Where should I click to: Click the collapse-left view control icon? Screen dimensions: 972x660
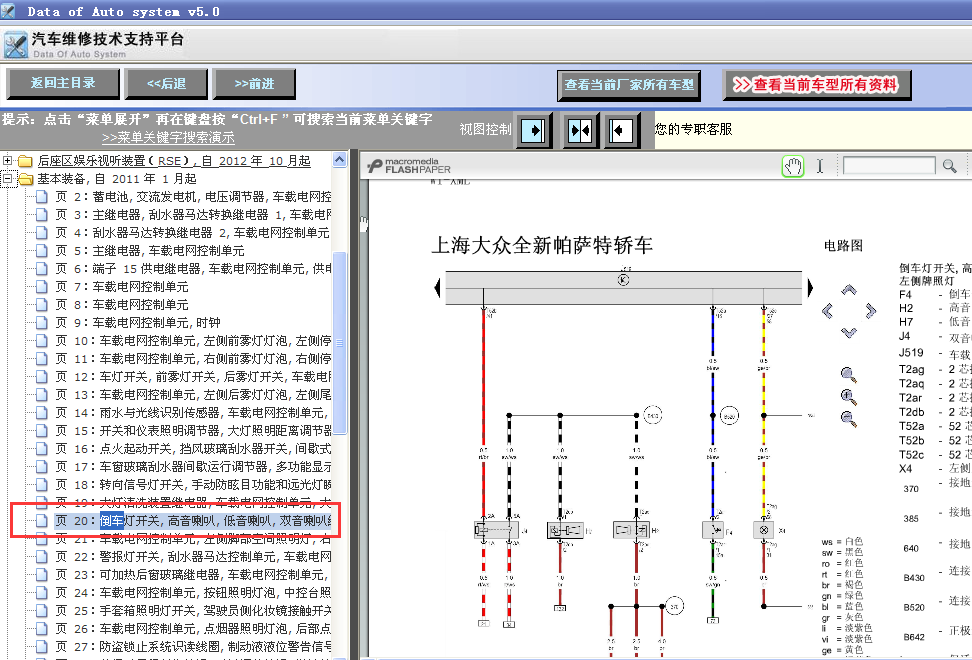(621, 130)
